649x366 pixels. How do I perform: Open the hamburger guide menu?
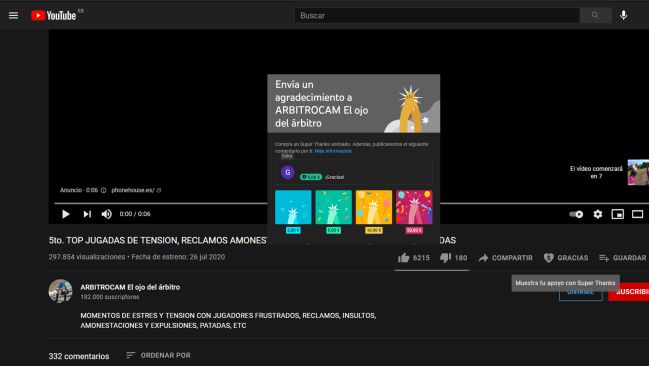coord(13,15)
